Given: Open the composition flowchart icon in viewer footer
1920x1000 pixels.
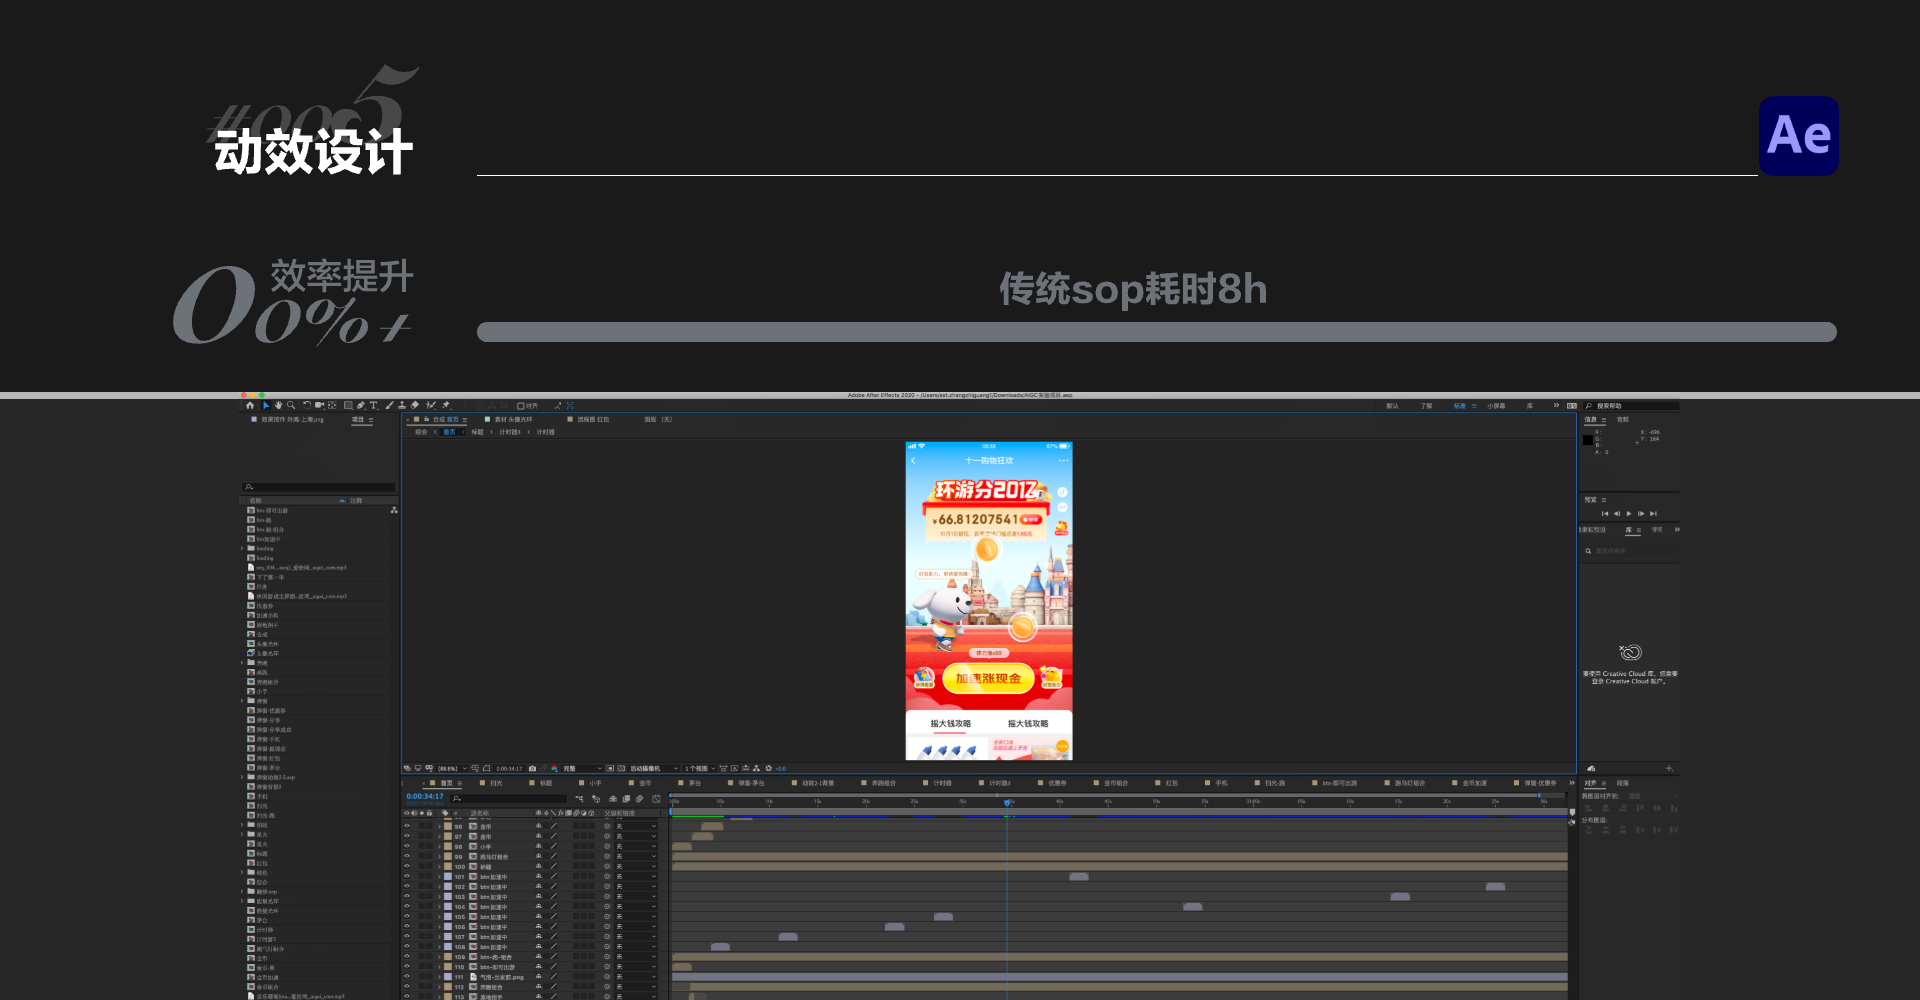Looking at the screenshot, I should pos(756,768).
